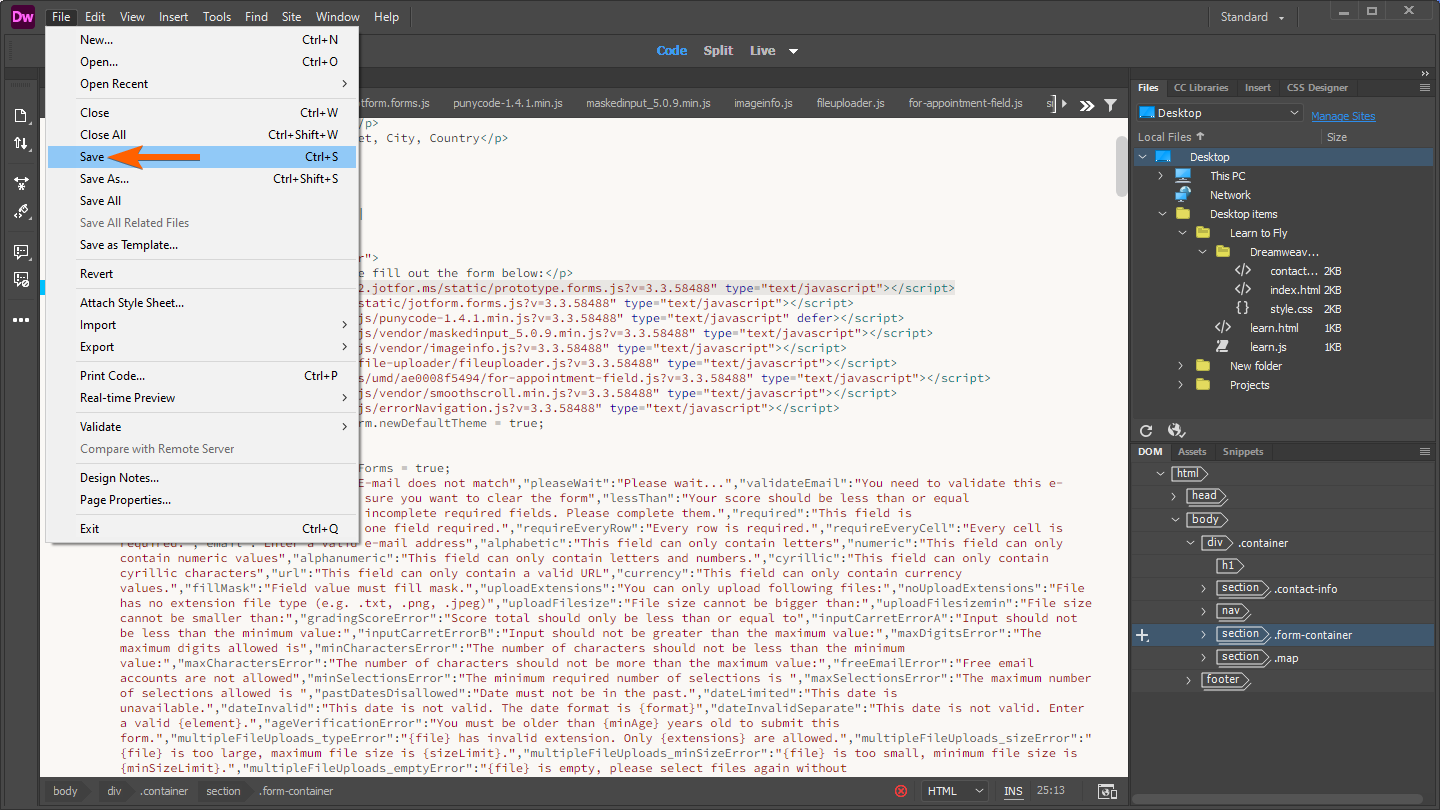Choose Save As... from the File menu

click(x=104, y=179)
